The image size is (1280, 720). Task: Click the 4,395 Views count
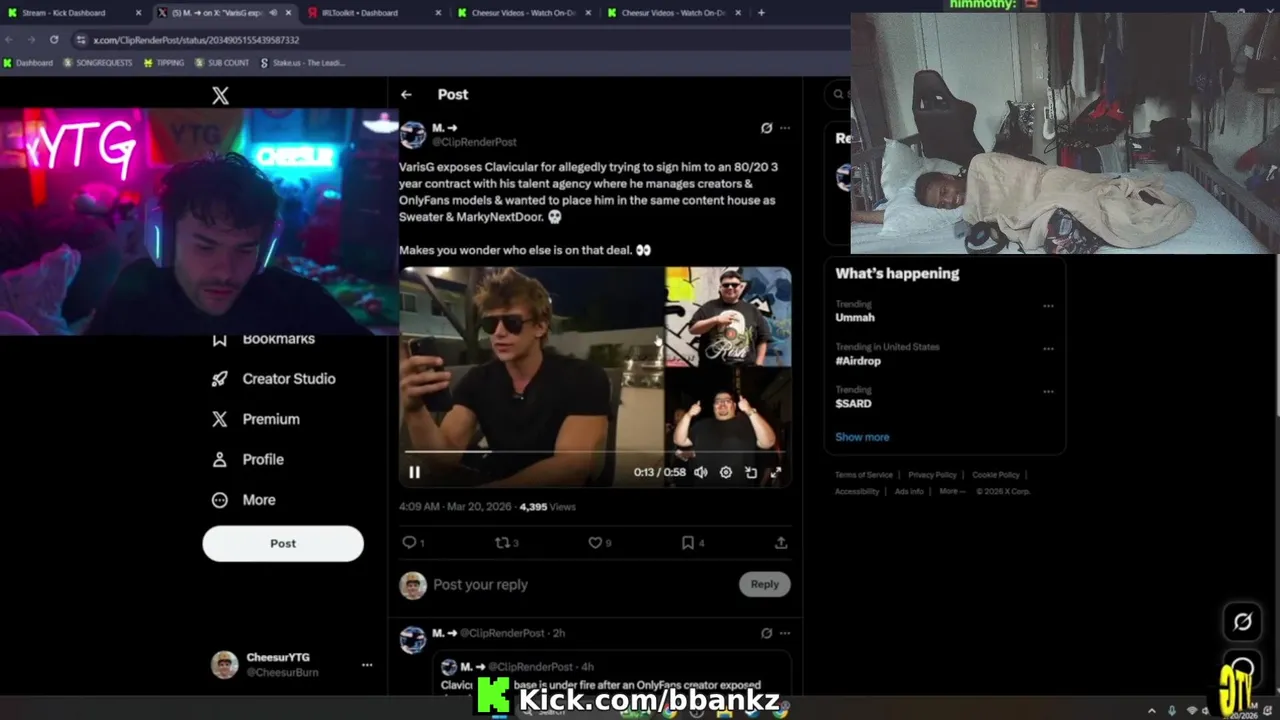pyautogui.click(x=548, y=507)
